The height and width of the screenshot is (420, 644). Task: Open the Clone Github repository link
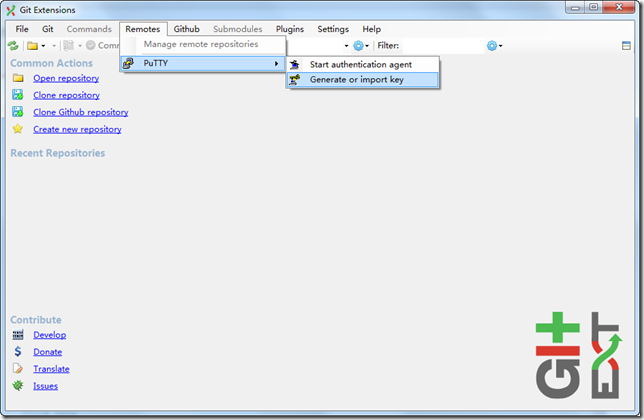81,112
